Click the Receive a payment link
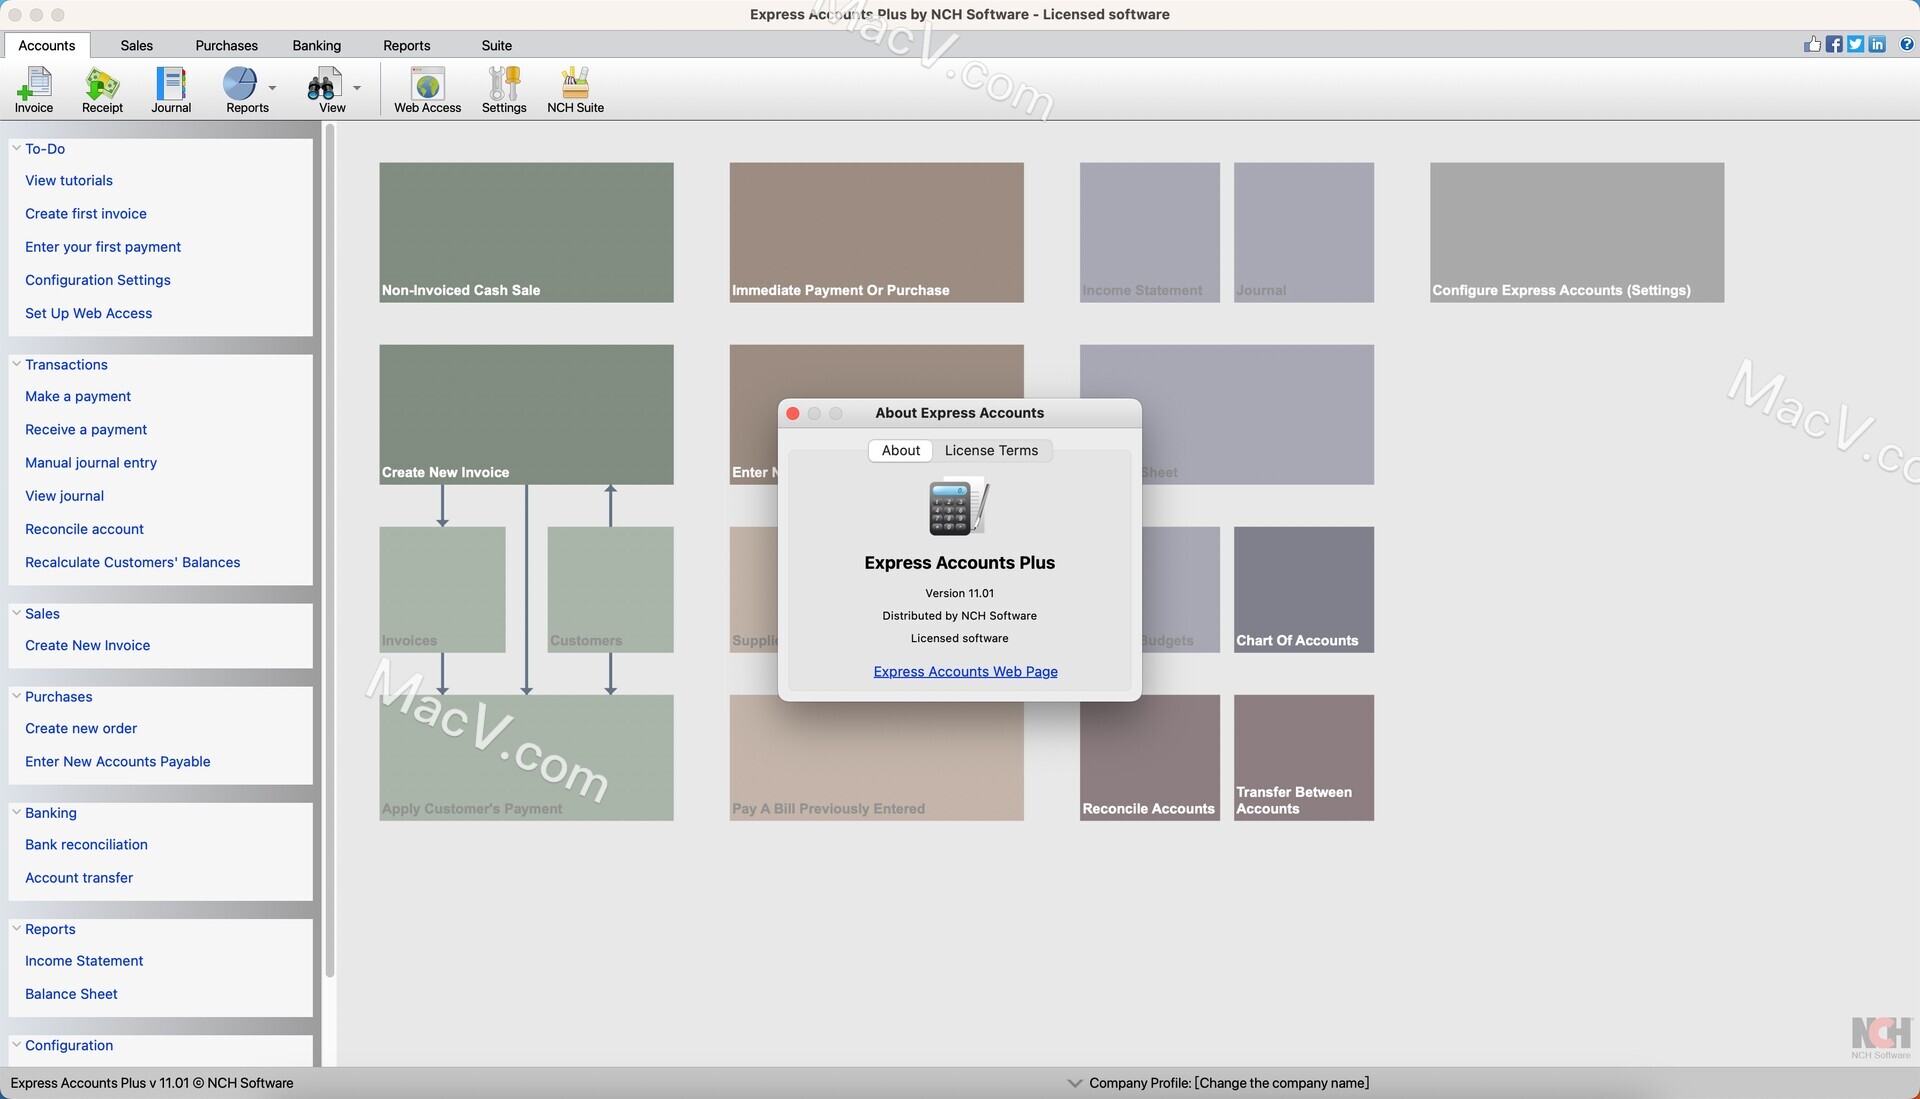The image size is (1920, 1099). pyautogui.click(x=86, y=429)
